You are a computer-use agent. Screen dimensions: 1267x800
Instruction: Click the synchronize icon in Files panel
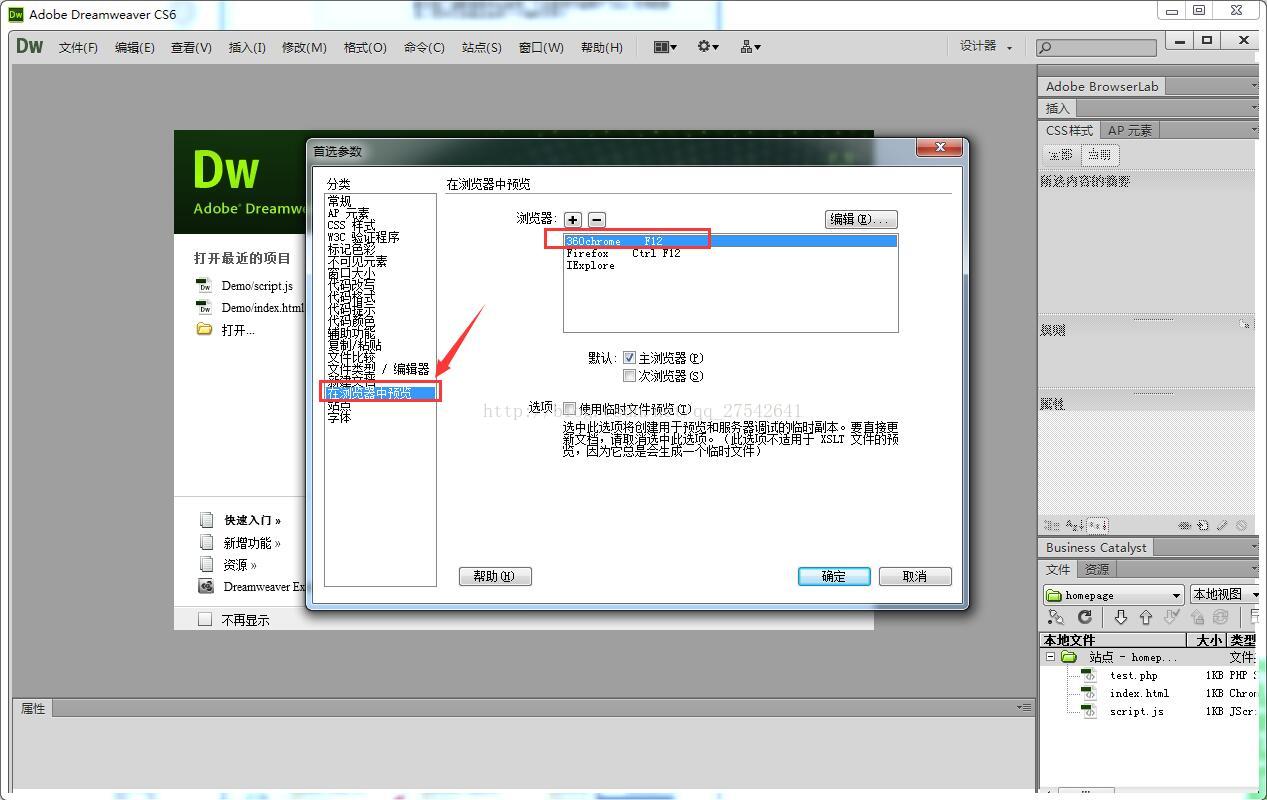tap(1221, 618)
